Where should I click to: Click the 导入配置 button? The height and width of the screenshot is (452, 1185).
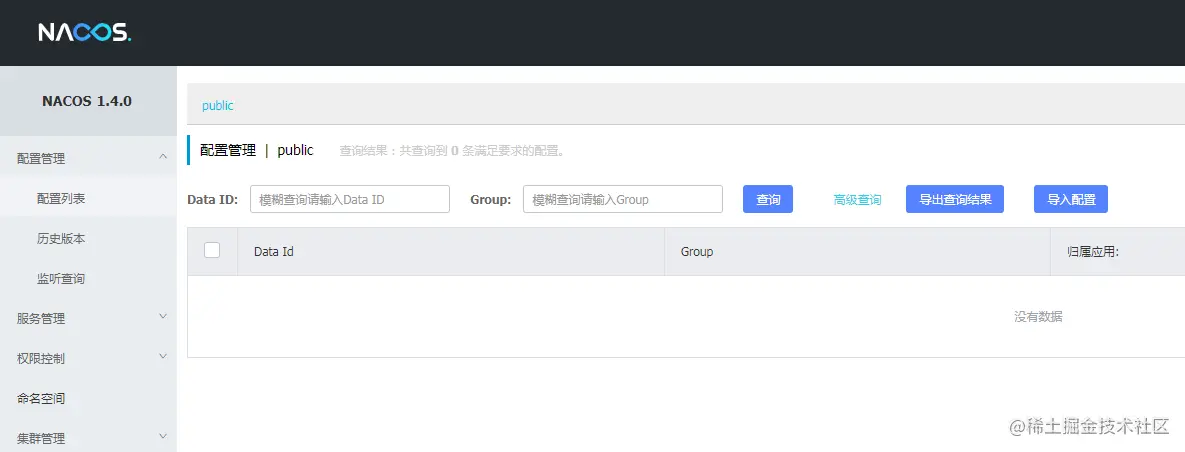pyautogui.click(x=1071, y=200)
